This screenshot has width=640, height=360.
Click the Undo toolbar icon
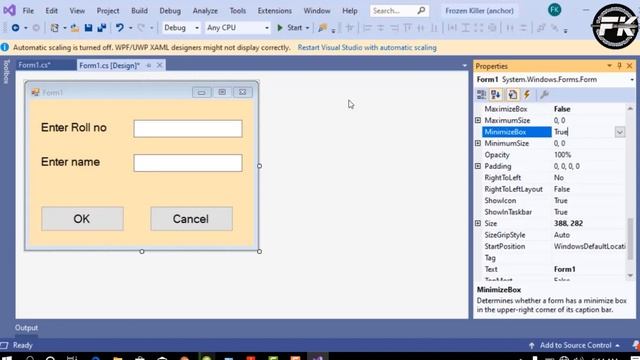119,28
